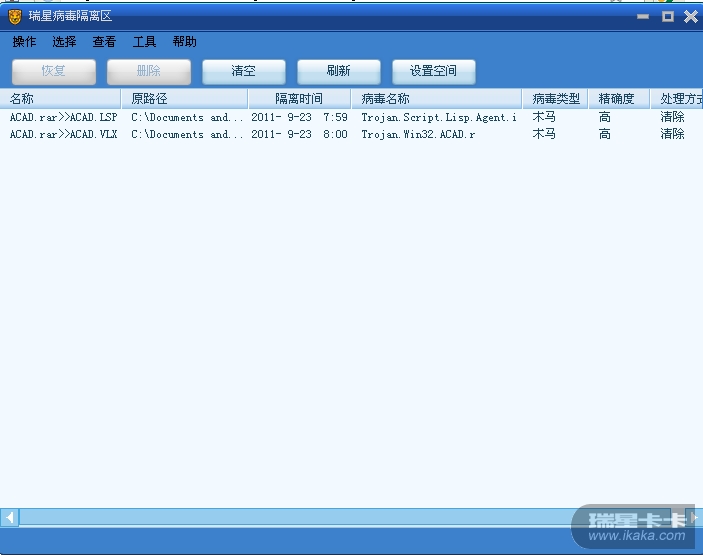The image size is (703, 555).
Task: Open the 帮助 menu
Action: coord(184,42)
